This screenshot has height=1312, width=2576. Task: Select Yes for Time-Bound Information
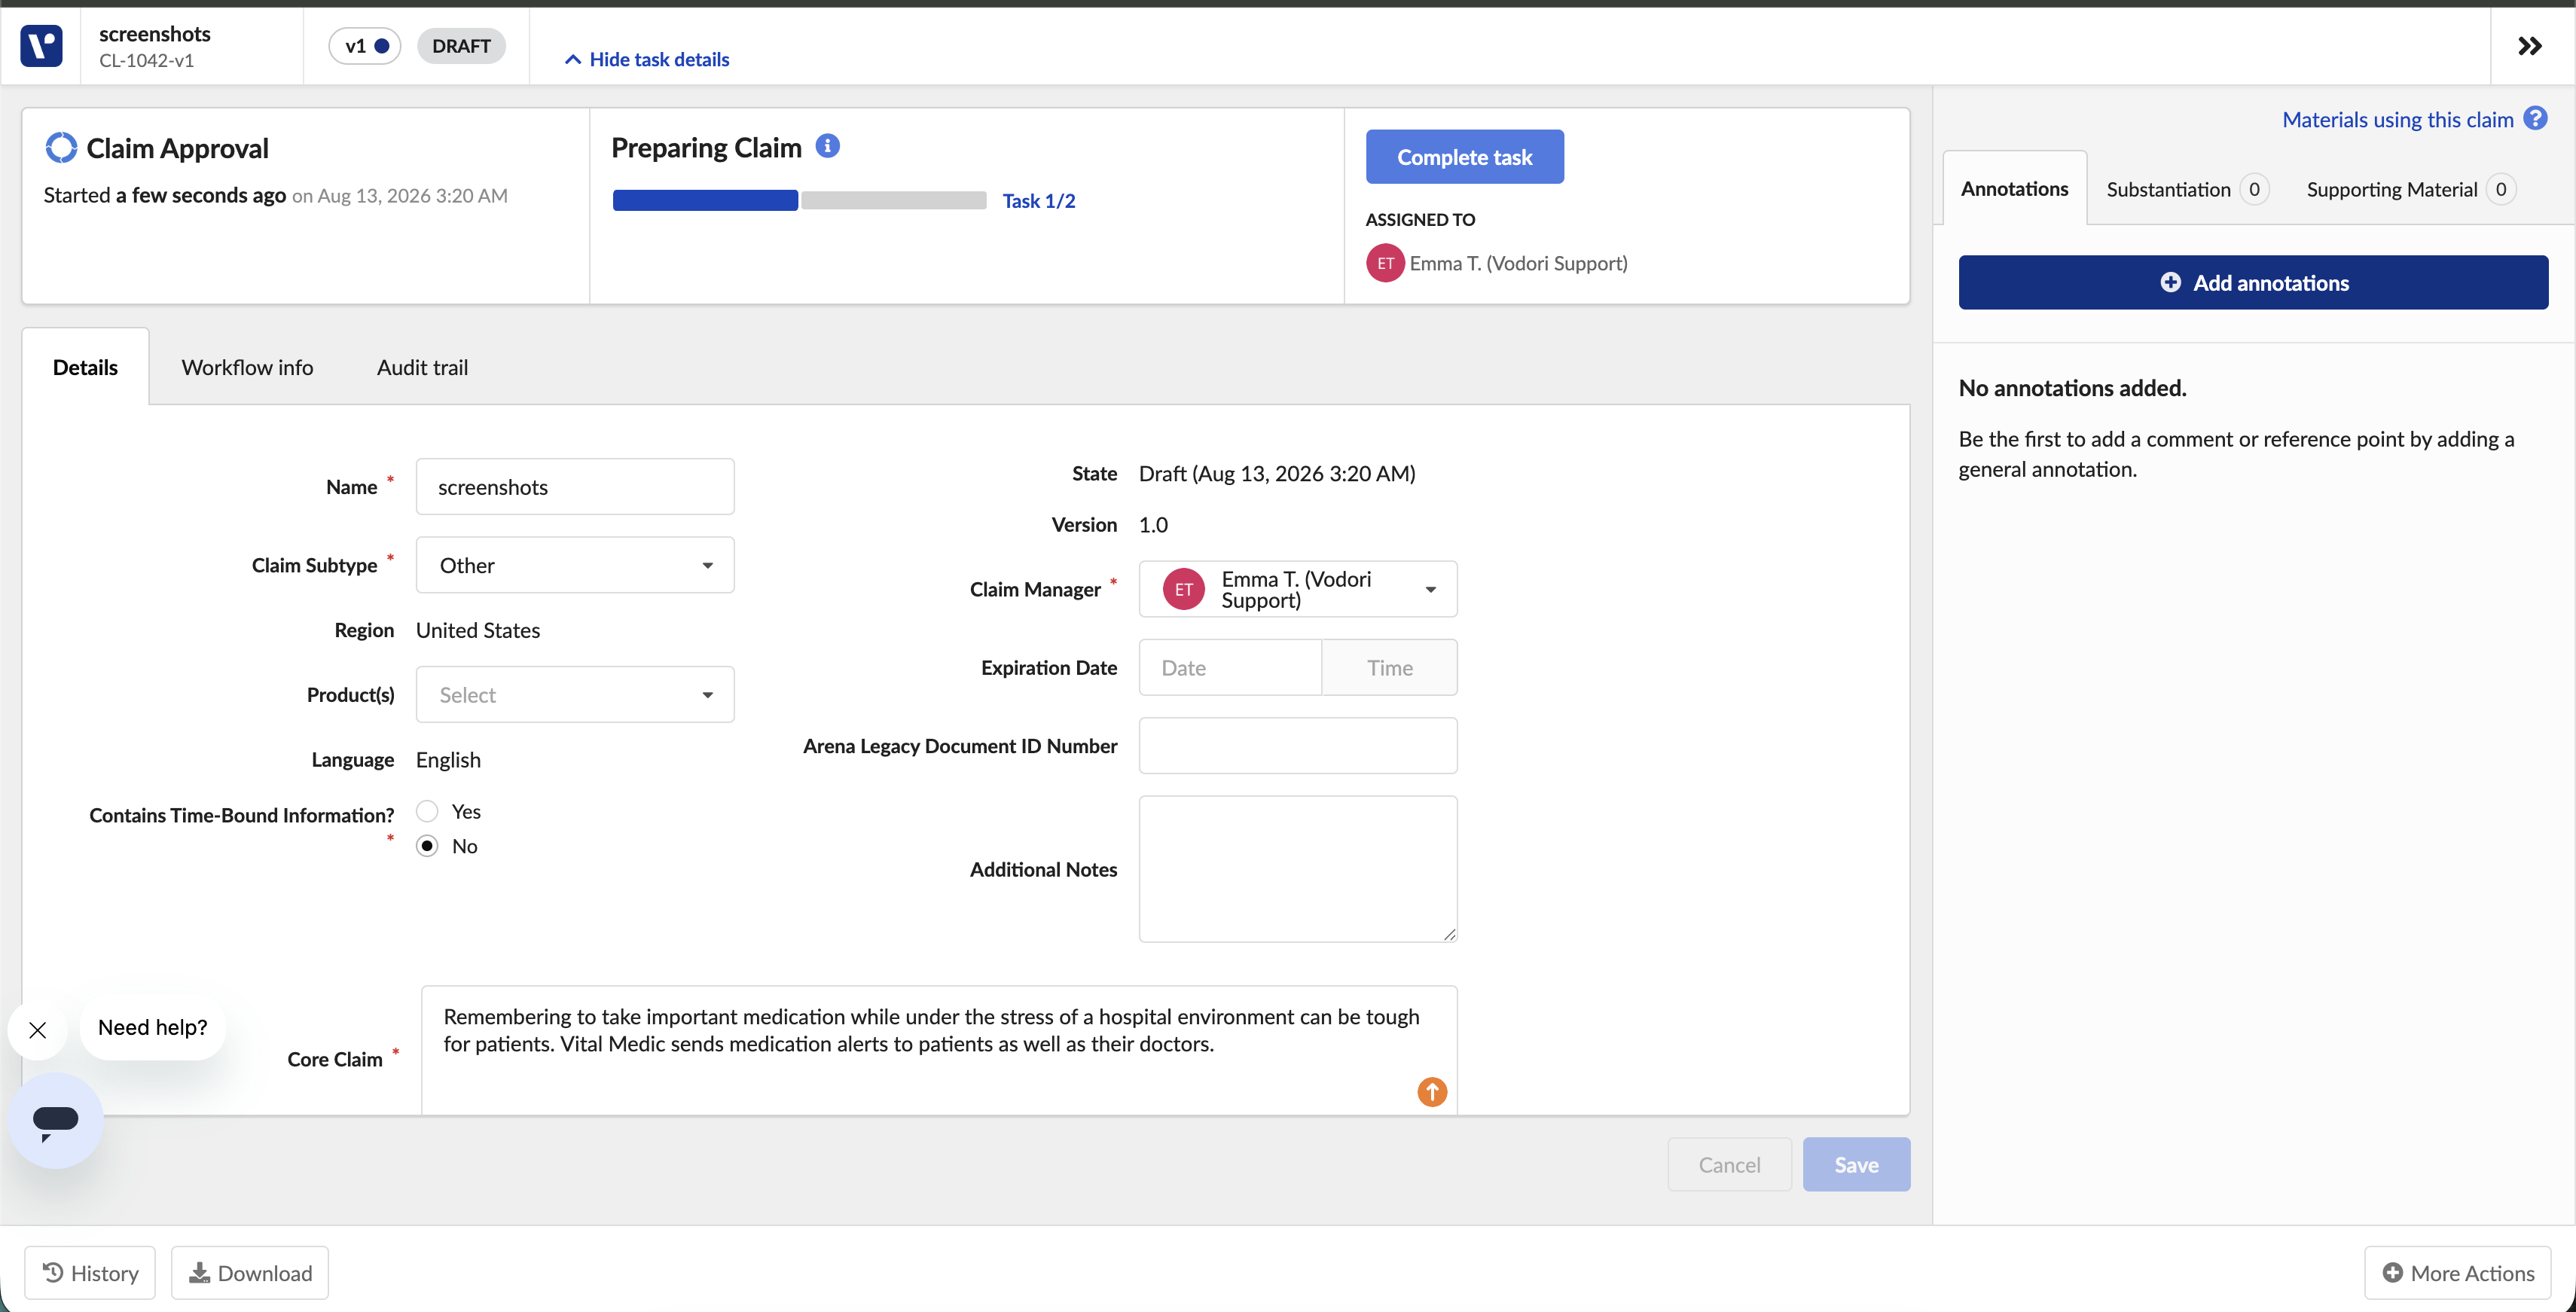coord(427,811)
